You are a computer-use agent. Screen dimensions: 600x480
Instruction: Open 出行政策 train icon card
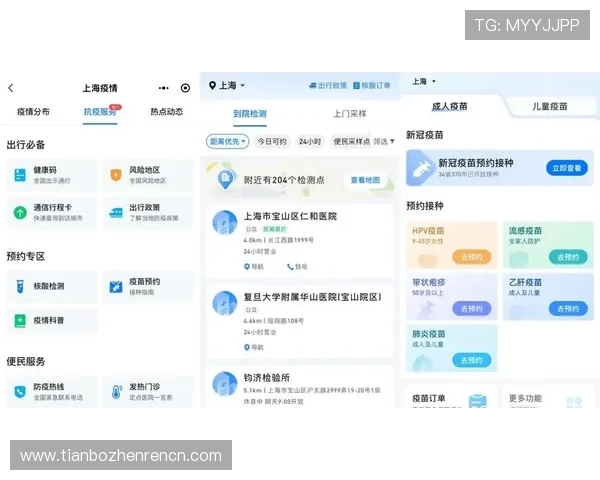[x=116, y=212]
